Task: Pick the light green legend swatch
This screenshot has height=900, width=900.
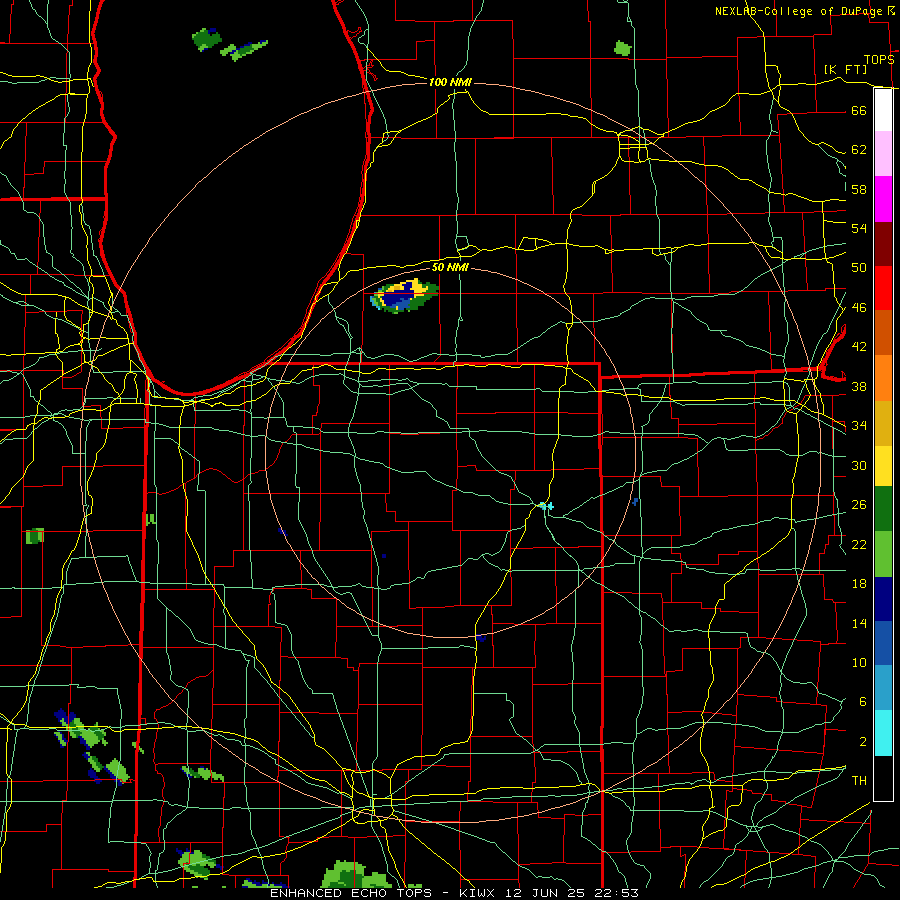Action: [883, 554]
